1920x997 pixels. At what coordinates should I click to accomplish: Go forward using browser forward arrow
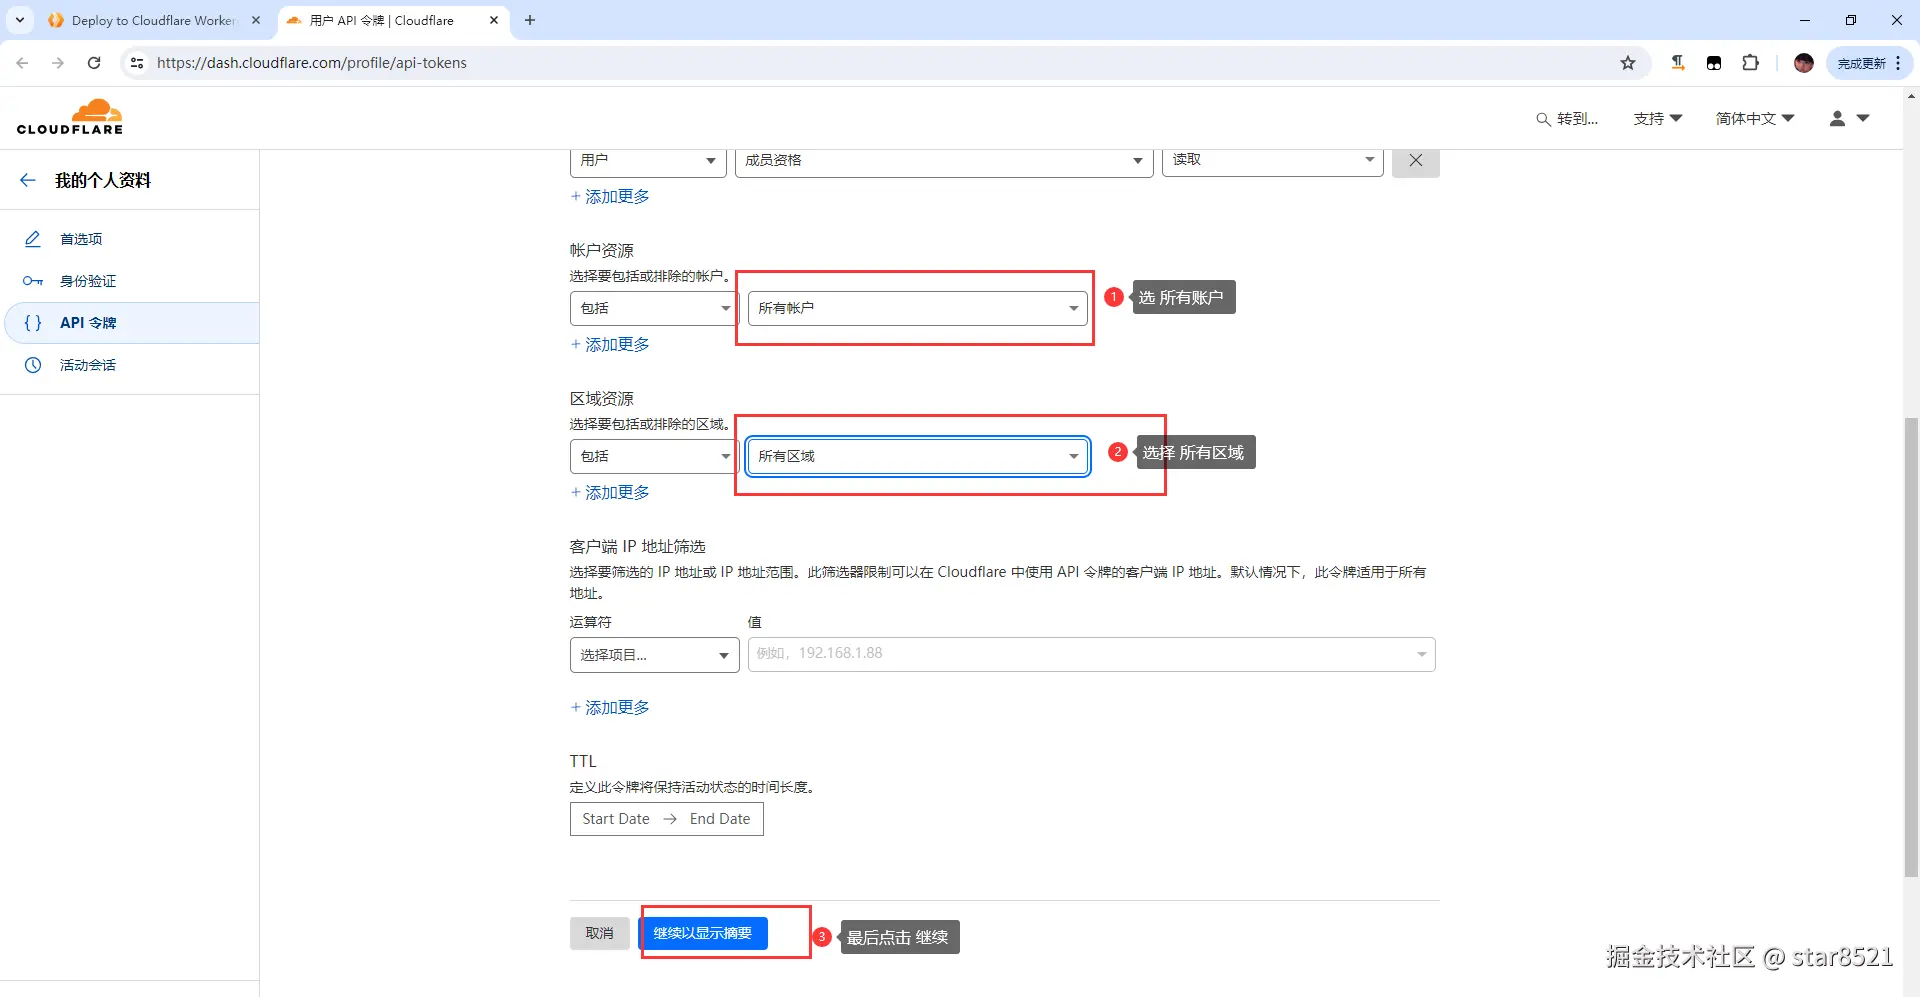click(x=58, y=63)
